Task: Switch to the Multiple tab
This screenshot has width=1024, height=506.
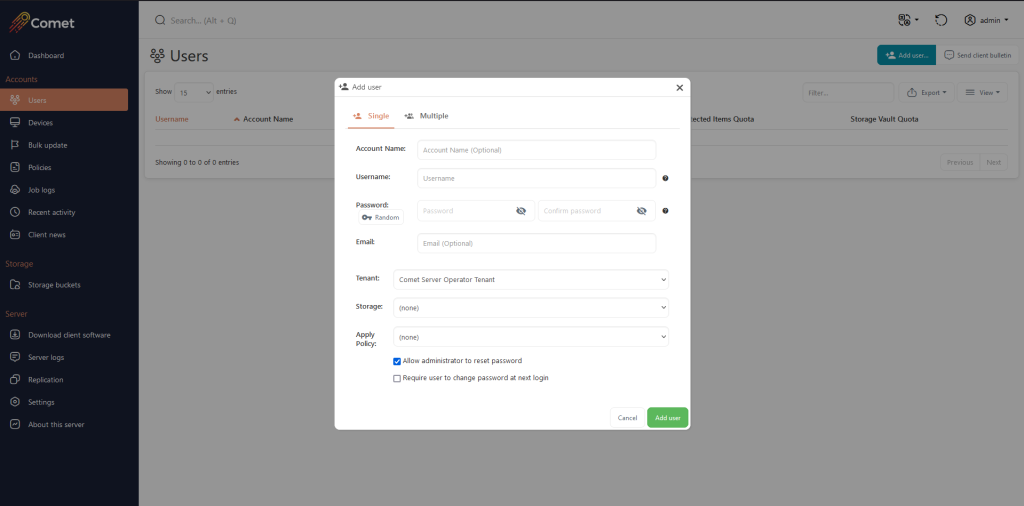Action: (426, 116)
